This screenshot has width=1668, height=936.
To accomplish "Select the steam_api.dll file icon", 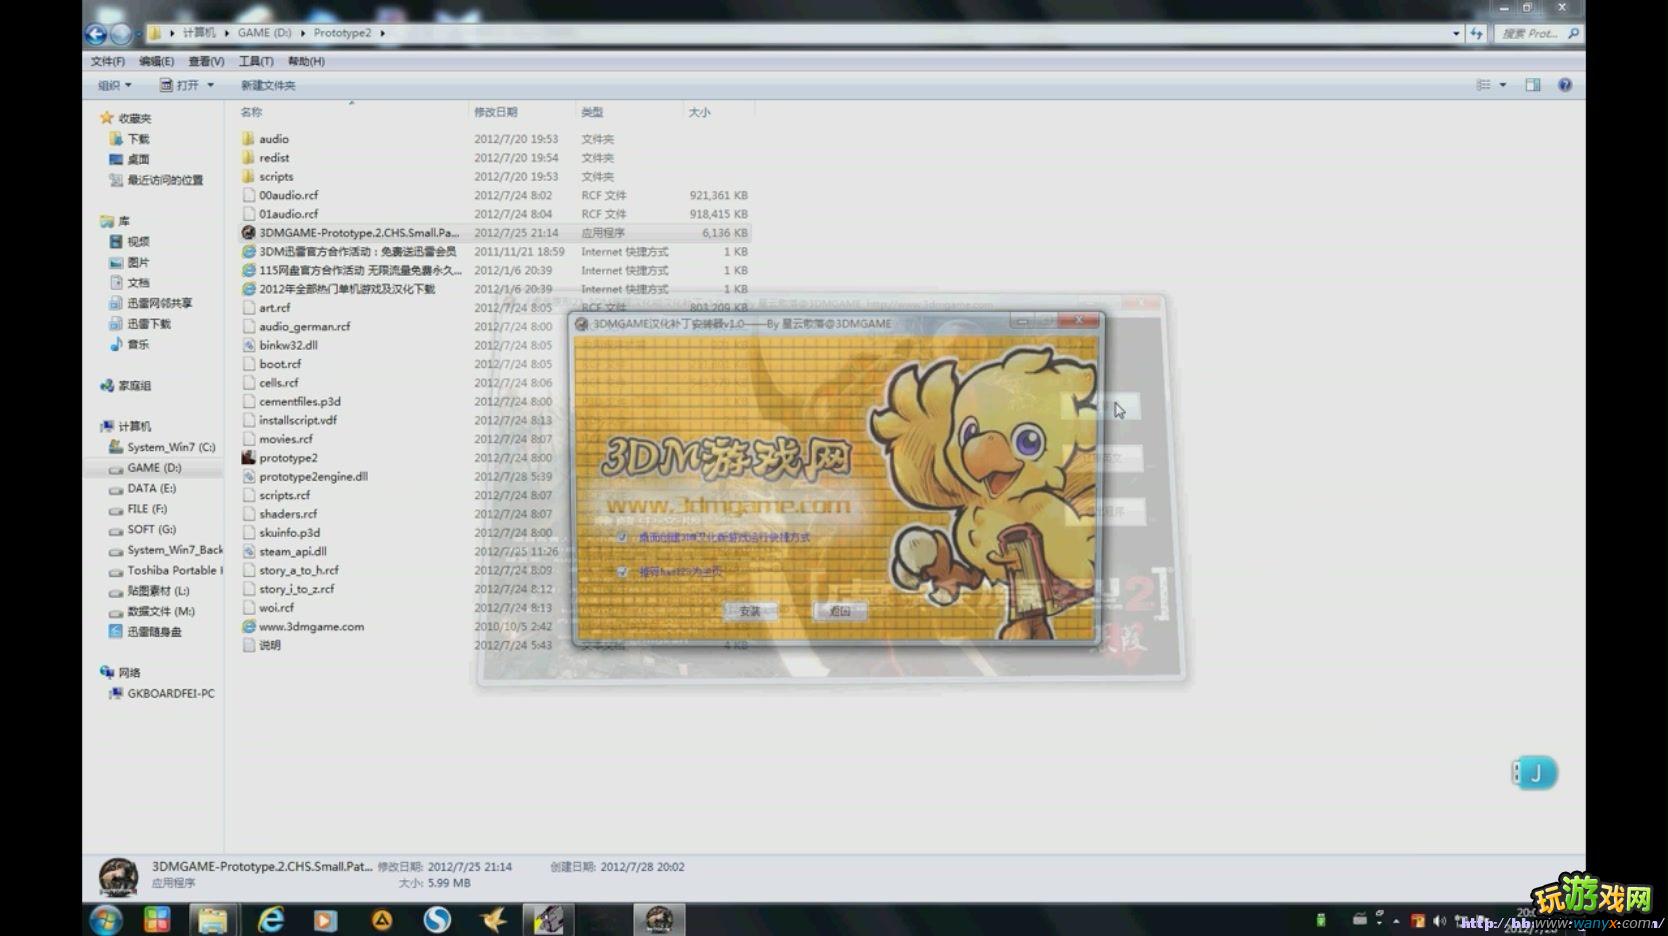I will click(248, 552).
